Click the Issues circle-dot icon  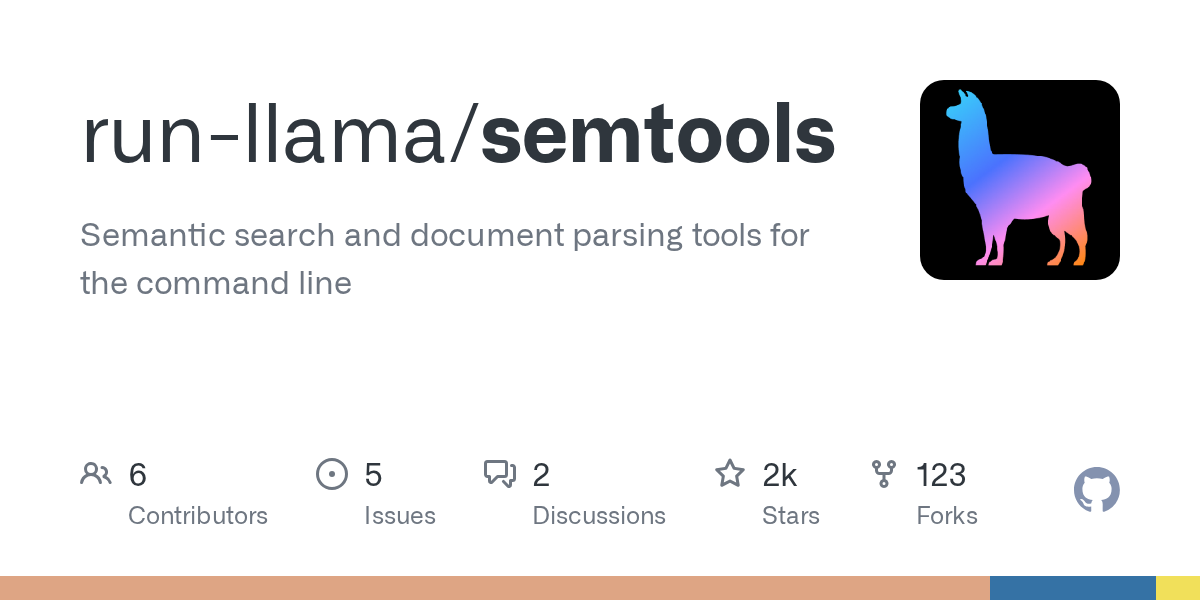[331, 474]
